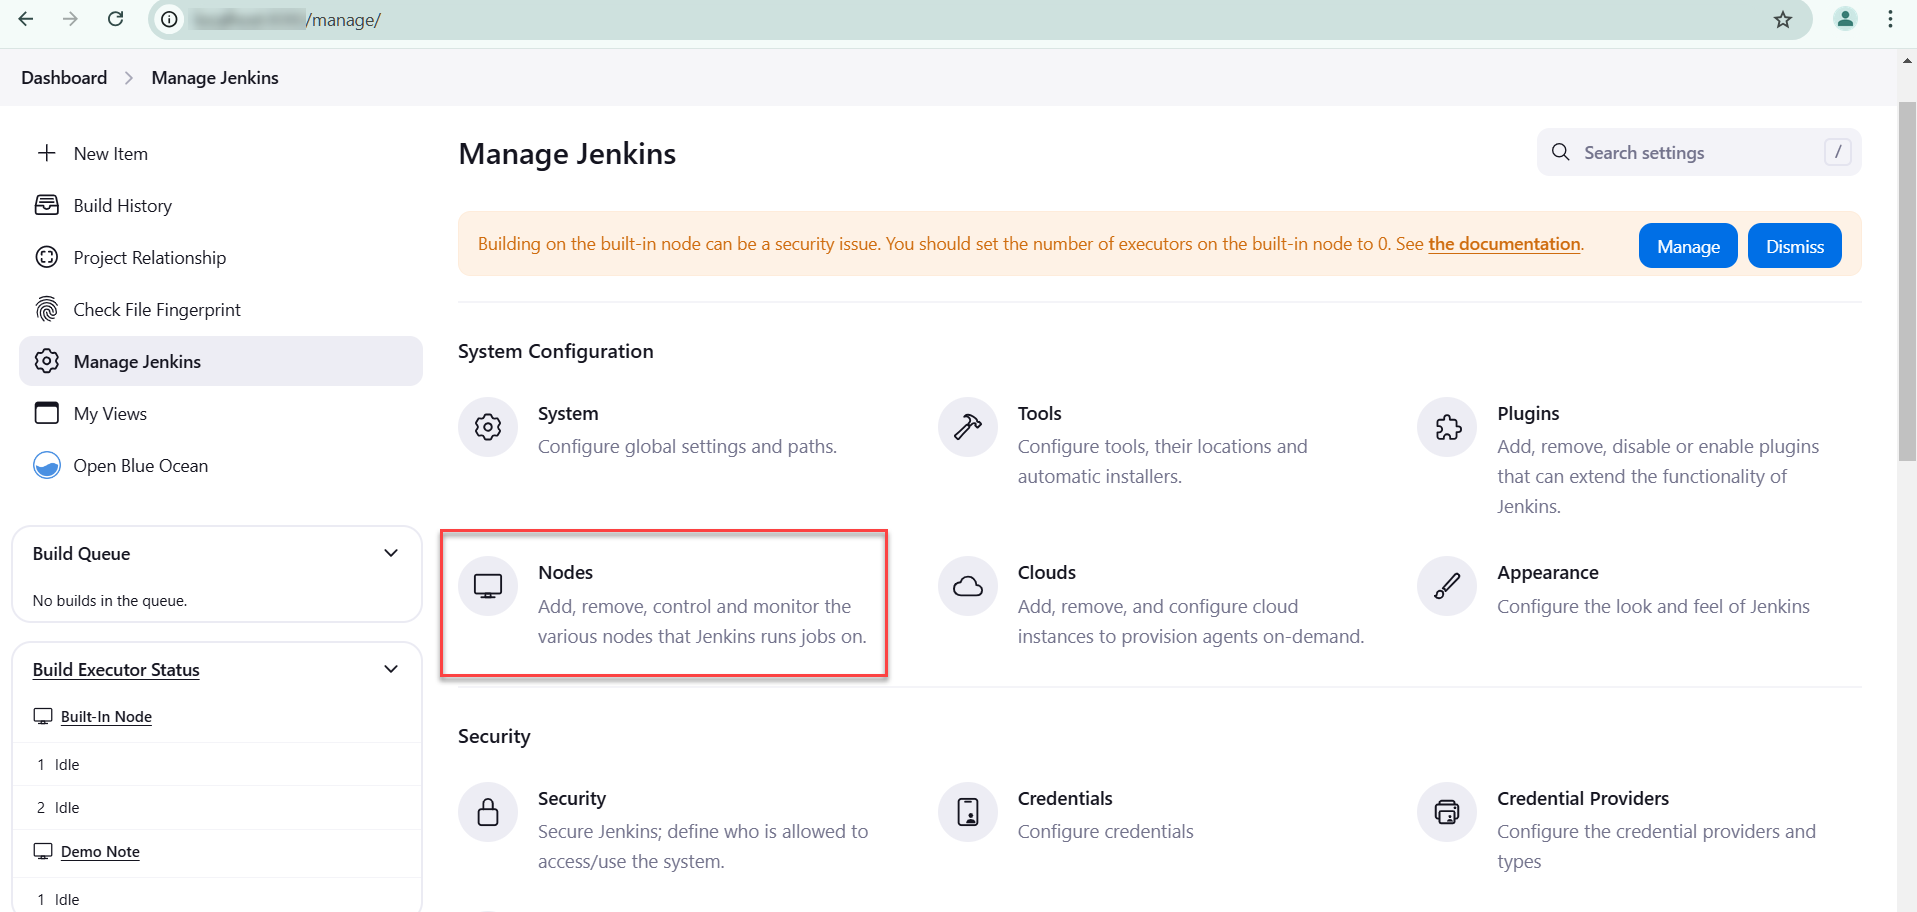Image resolution: width=1917 pixels, height=912 pixels.
Task: Click the New Item plus icon
Action: click(x=46, y=153)
